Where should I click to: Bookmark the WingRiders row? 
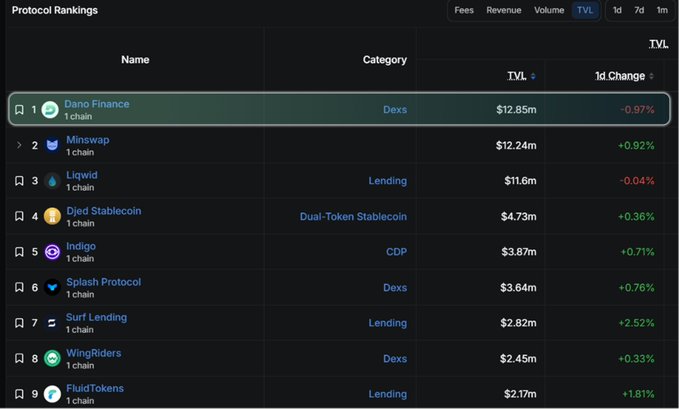pyautogui.click(x=19, y=358)
